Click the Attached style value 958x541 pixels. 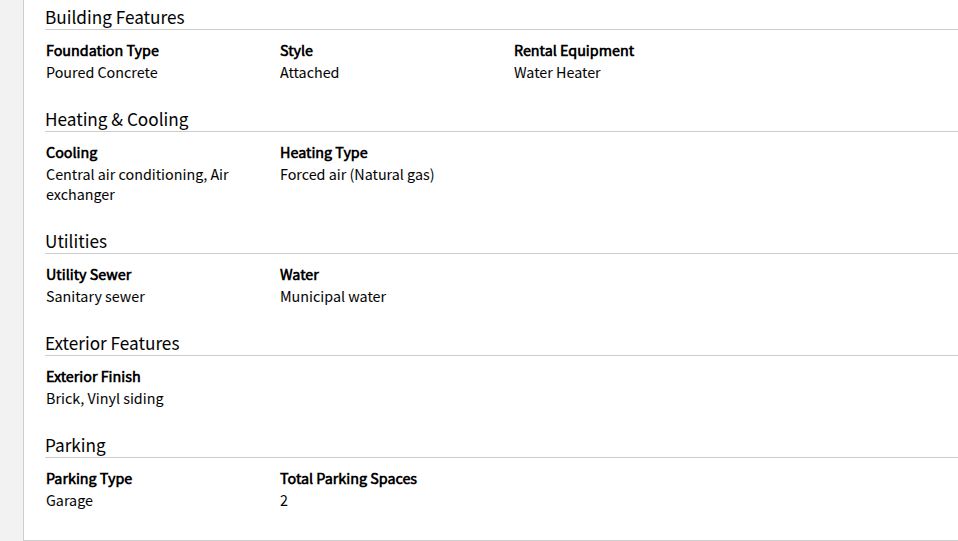(x=309, y=73)
